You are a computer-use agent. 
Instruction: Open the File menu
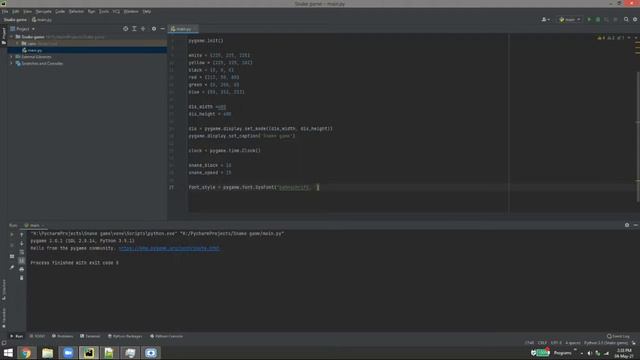[5, 11]
